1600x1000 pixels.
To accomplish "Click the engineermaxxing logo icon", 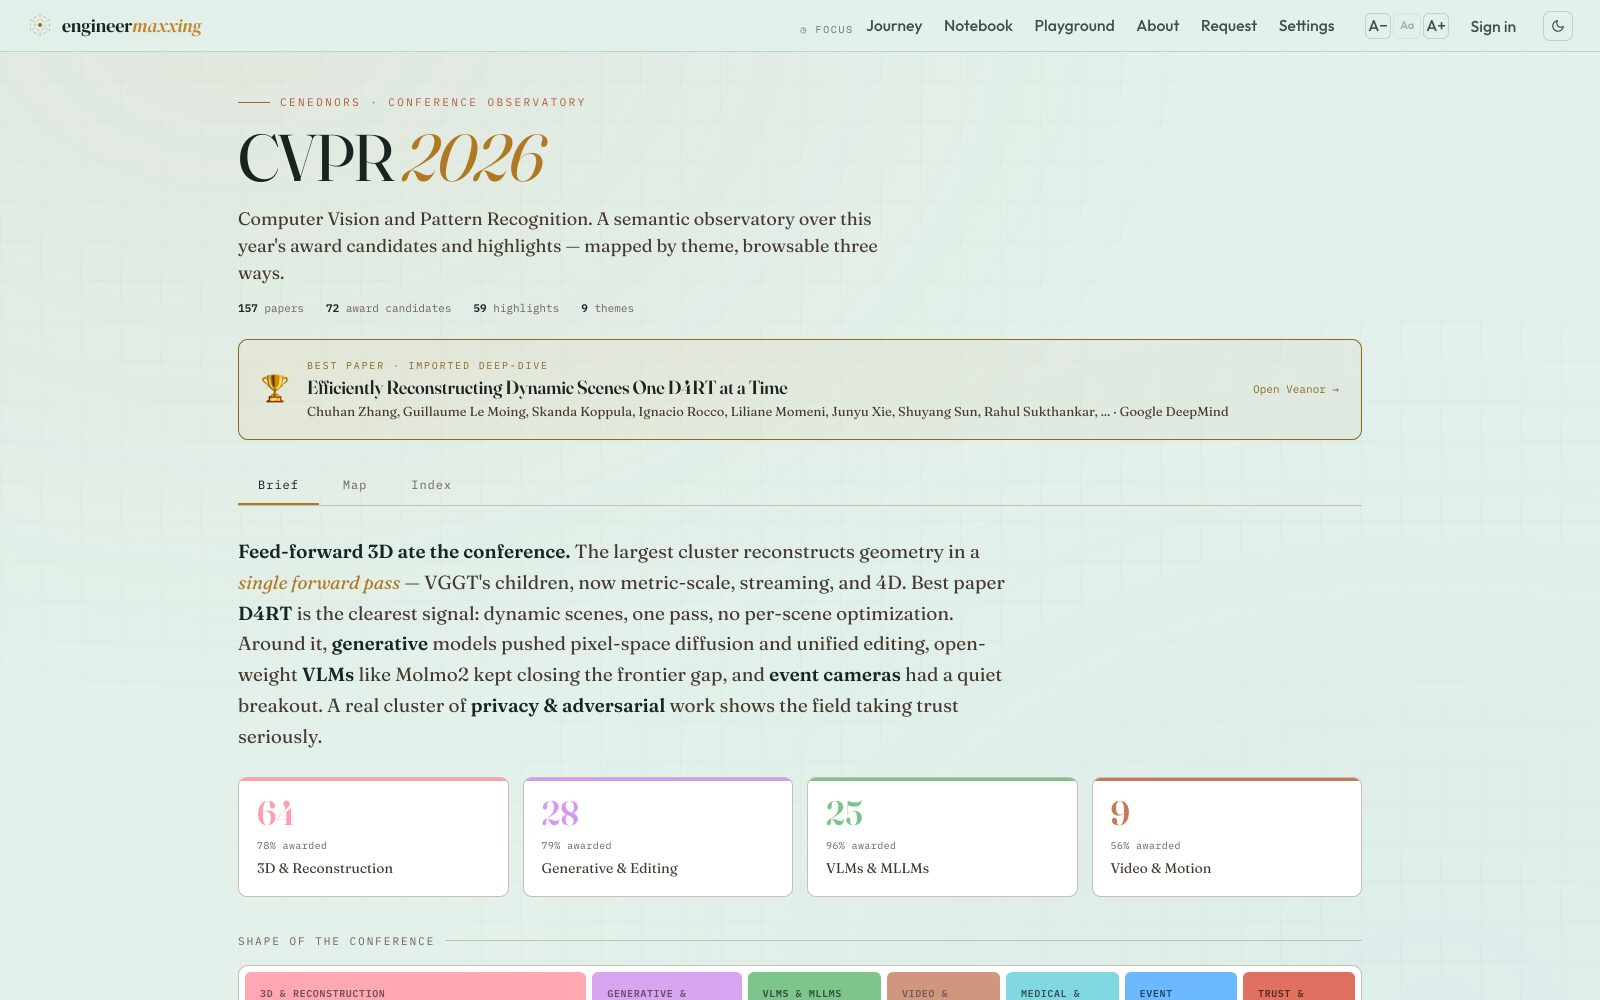I will coord(40,26).
